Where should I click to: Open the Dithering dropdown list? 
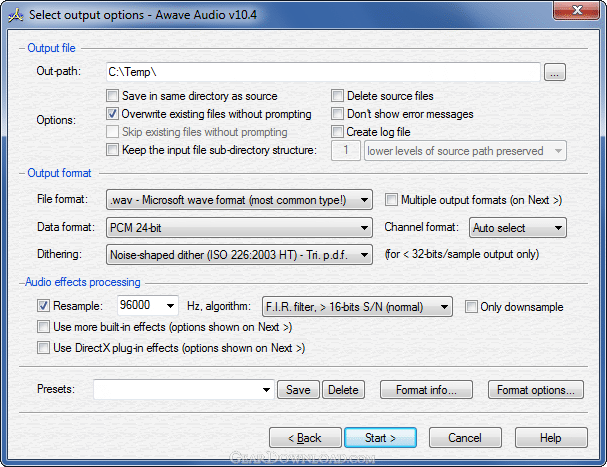pyautogui.click(x=239, y=254)
